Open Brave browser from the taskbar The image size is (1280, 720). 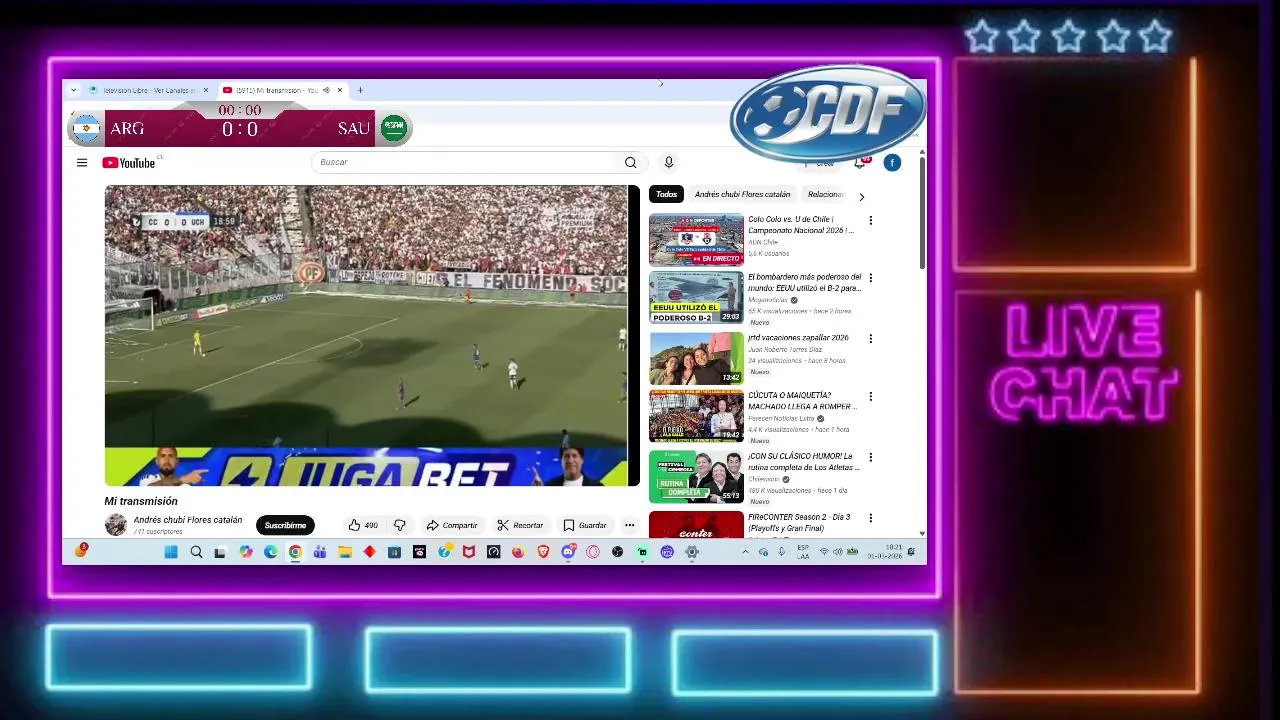point(543,552)
